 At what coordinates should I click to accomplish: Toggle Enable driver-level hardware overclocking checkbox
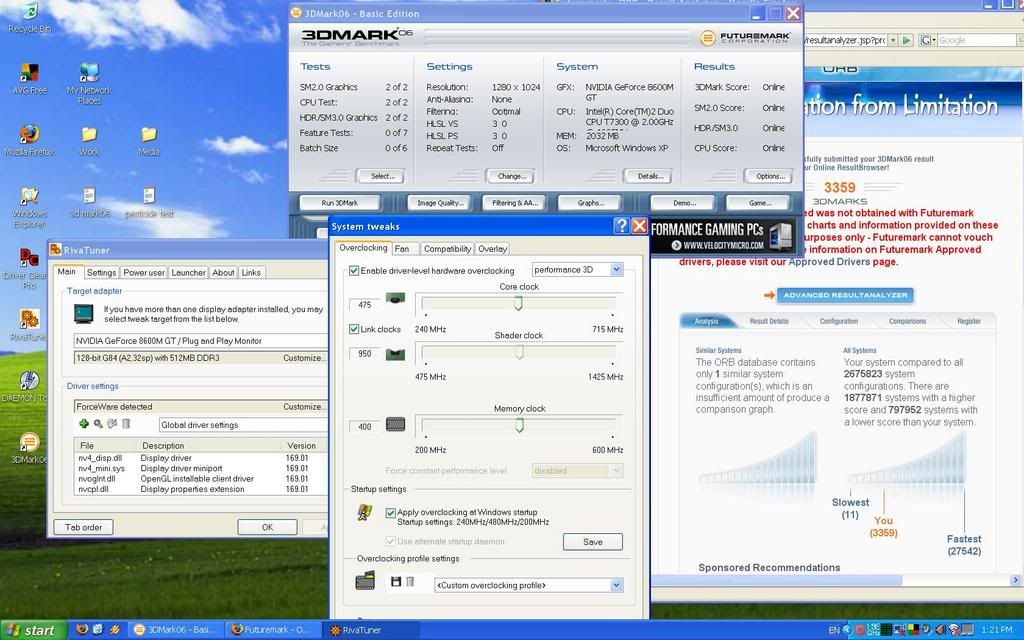pyautogui.click(x=354, y=270)
